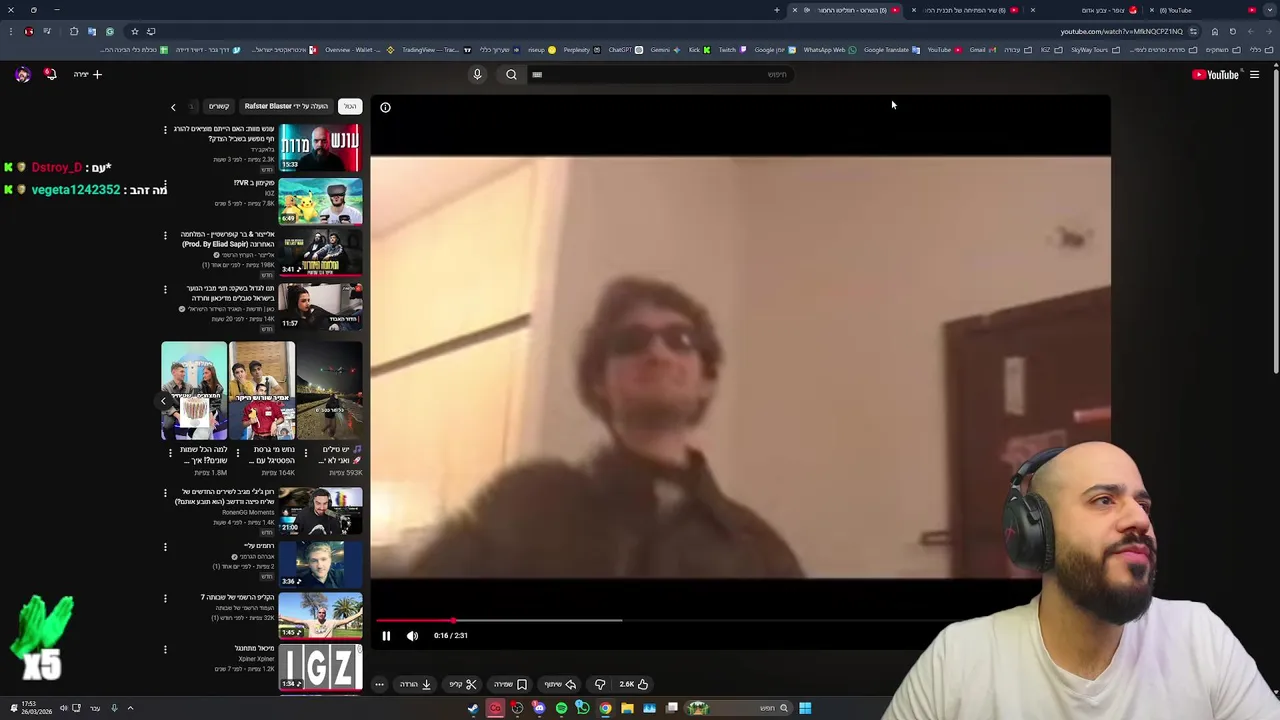The height and width of the screenshot is (720, 1280).
Task: Open the Create button with plus sign
Action: (88, 74)
